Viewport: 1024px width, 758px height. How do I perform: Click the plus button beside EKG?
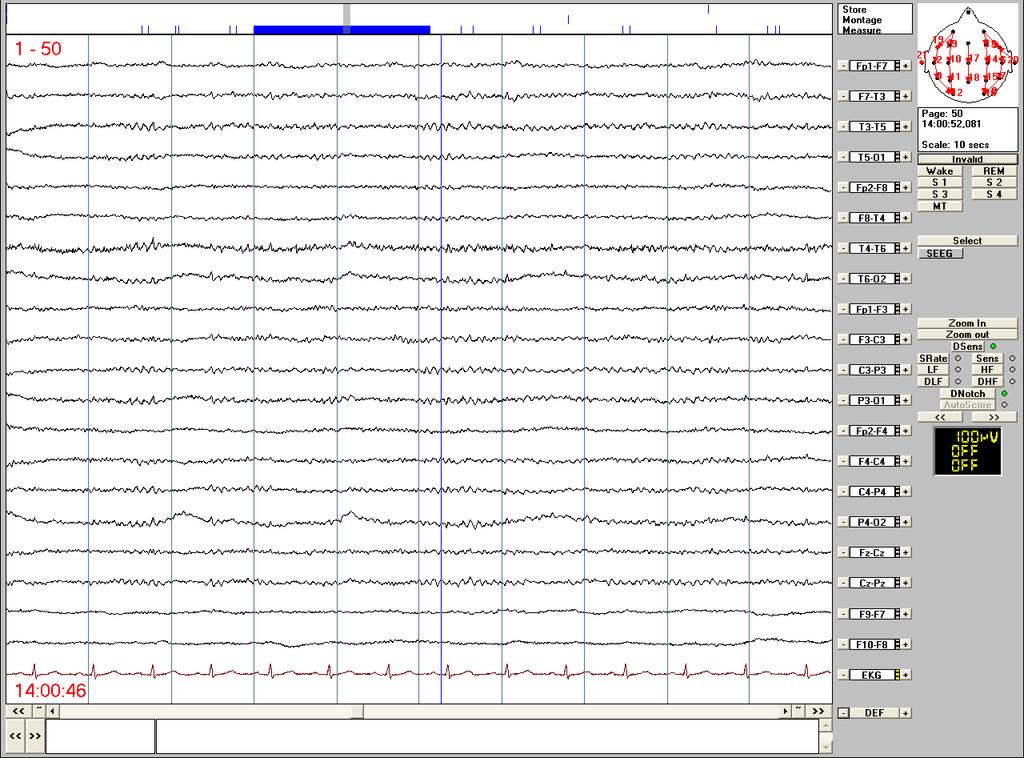click(906, 675)
